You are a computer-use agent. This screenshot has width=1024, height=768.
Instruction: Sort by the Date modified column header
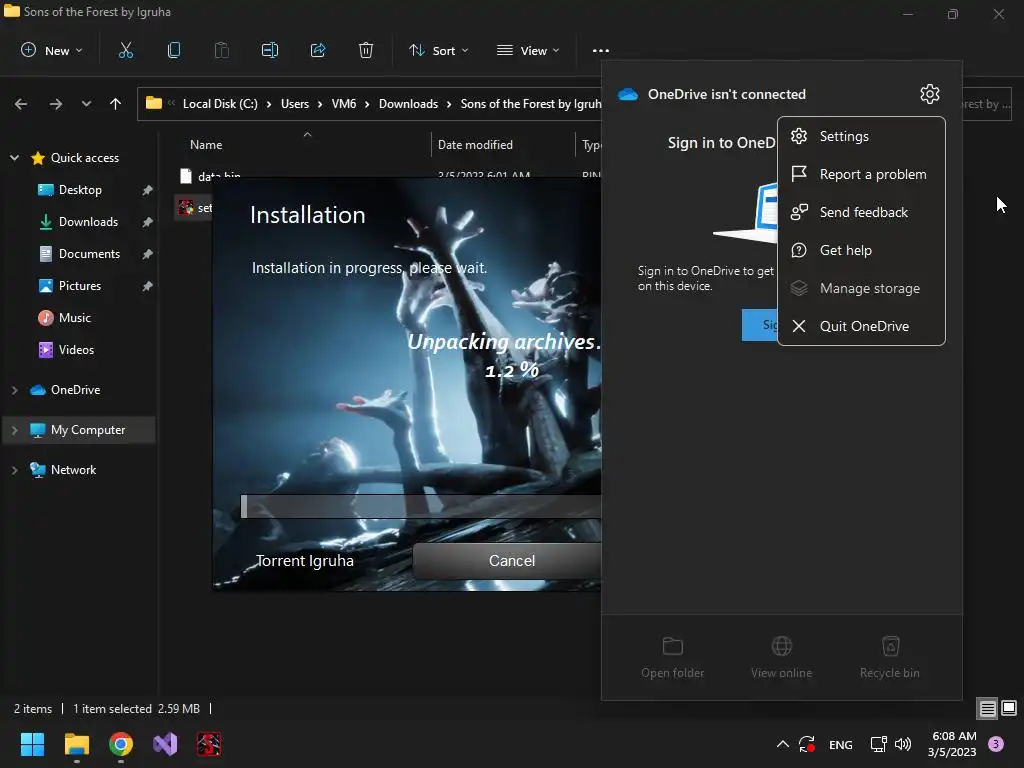pyautogui.click(x=475, y=145)
